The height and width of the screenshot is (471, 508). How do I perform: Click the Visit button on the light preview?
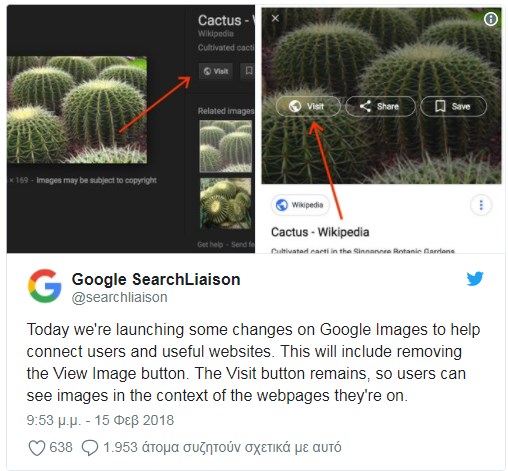click(308, 106)
